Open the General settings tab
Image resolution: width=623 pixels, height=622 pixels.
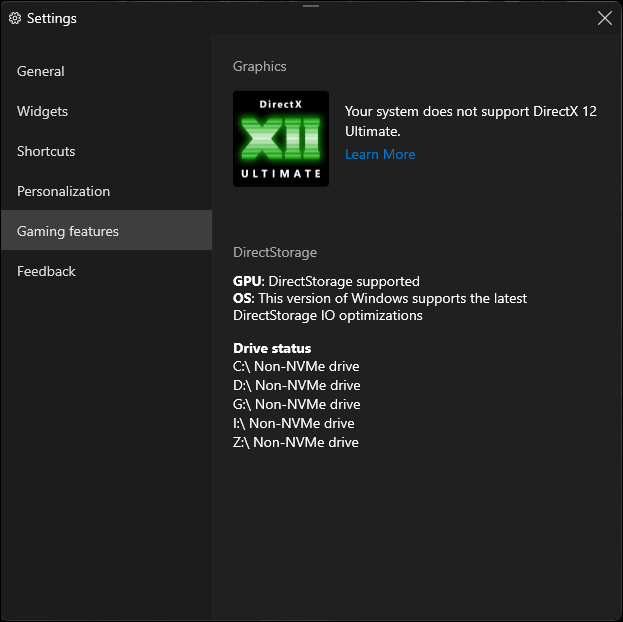(x=41, y=71)
